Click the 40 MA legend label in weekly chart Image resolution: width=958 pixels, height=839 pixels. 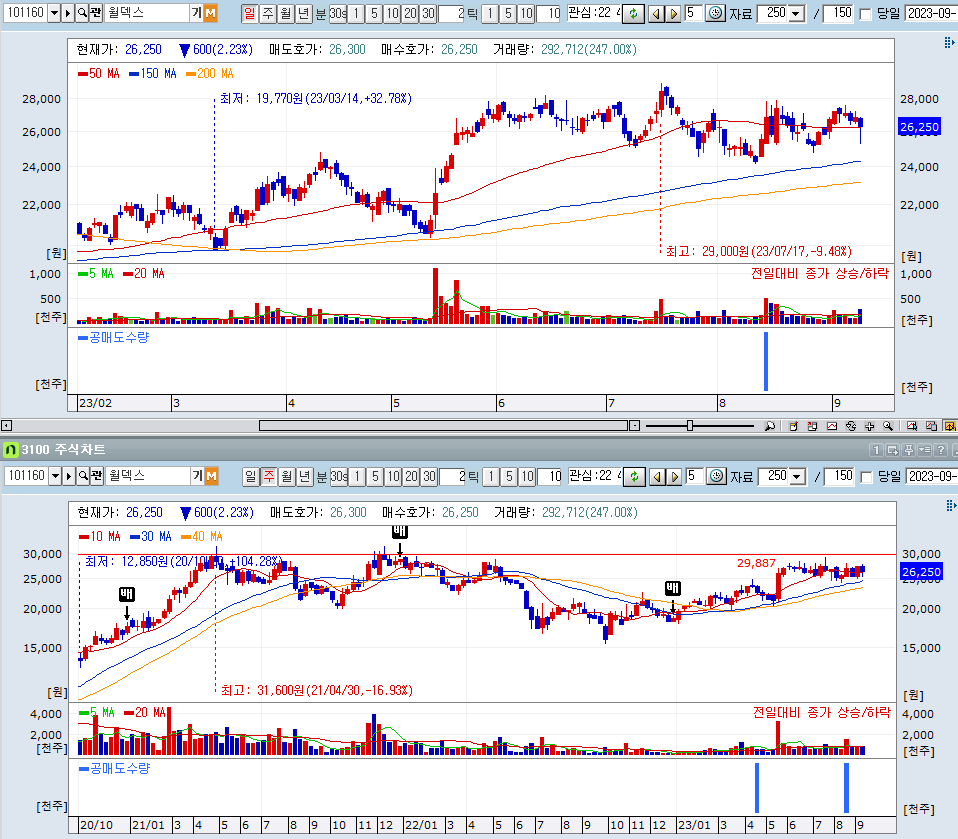pos(202,537)
